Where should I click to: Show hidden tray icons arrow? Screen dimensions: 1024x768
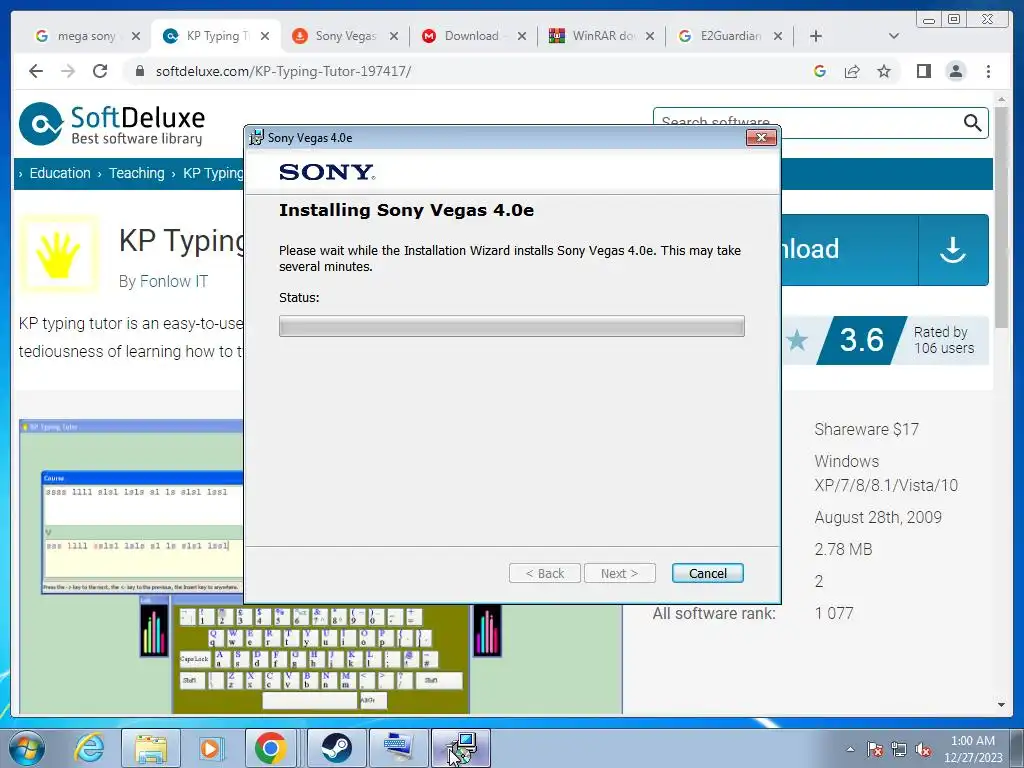(x=850, y=749)
